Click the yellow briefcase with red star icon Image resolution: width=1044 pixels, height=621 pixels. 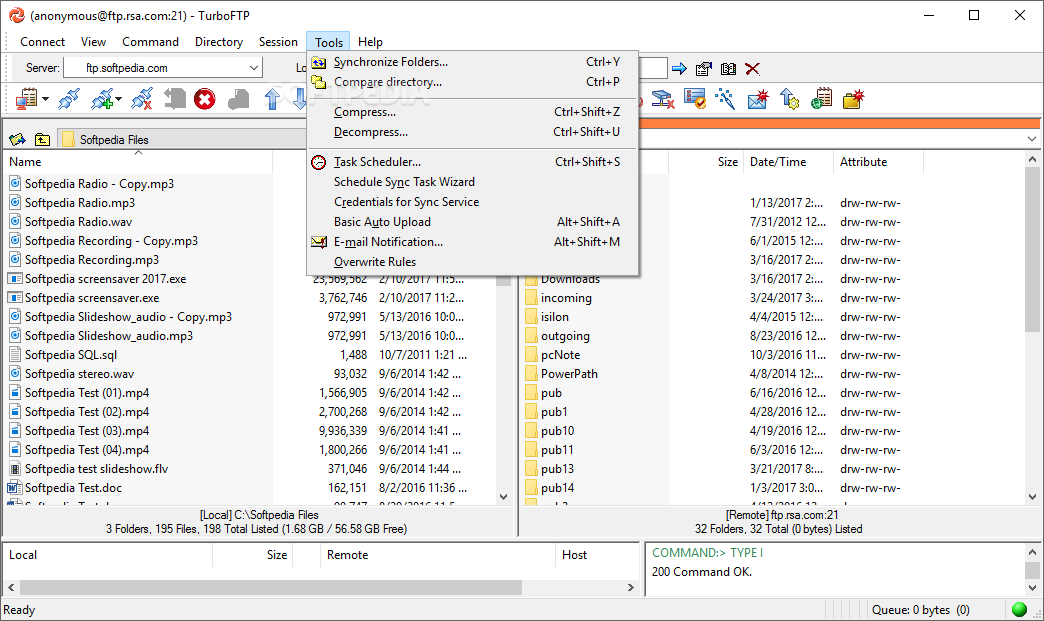[854, 99]
